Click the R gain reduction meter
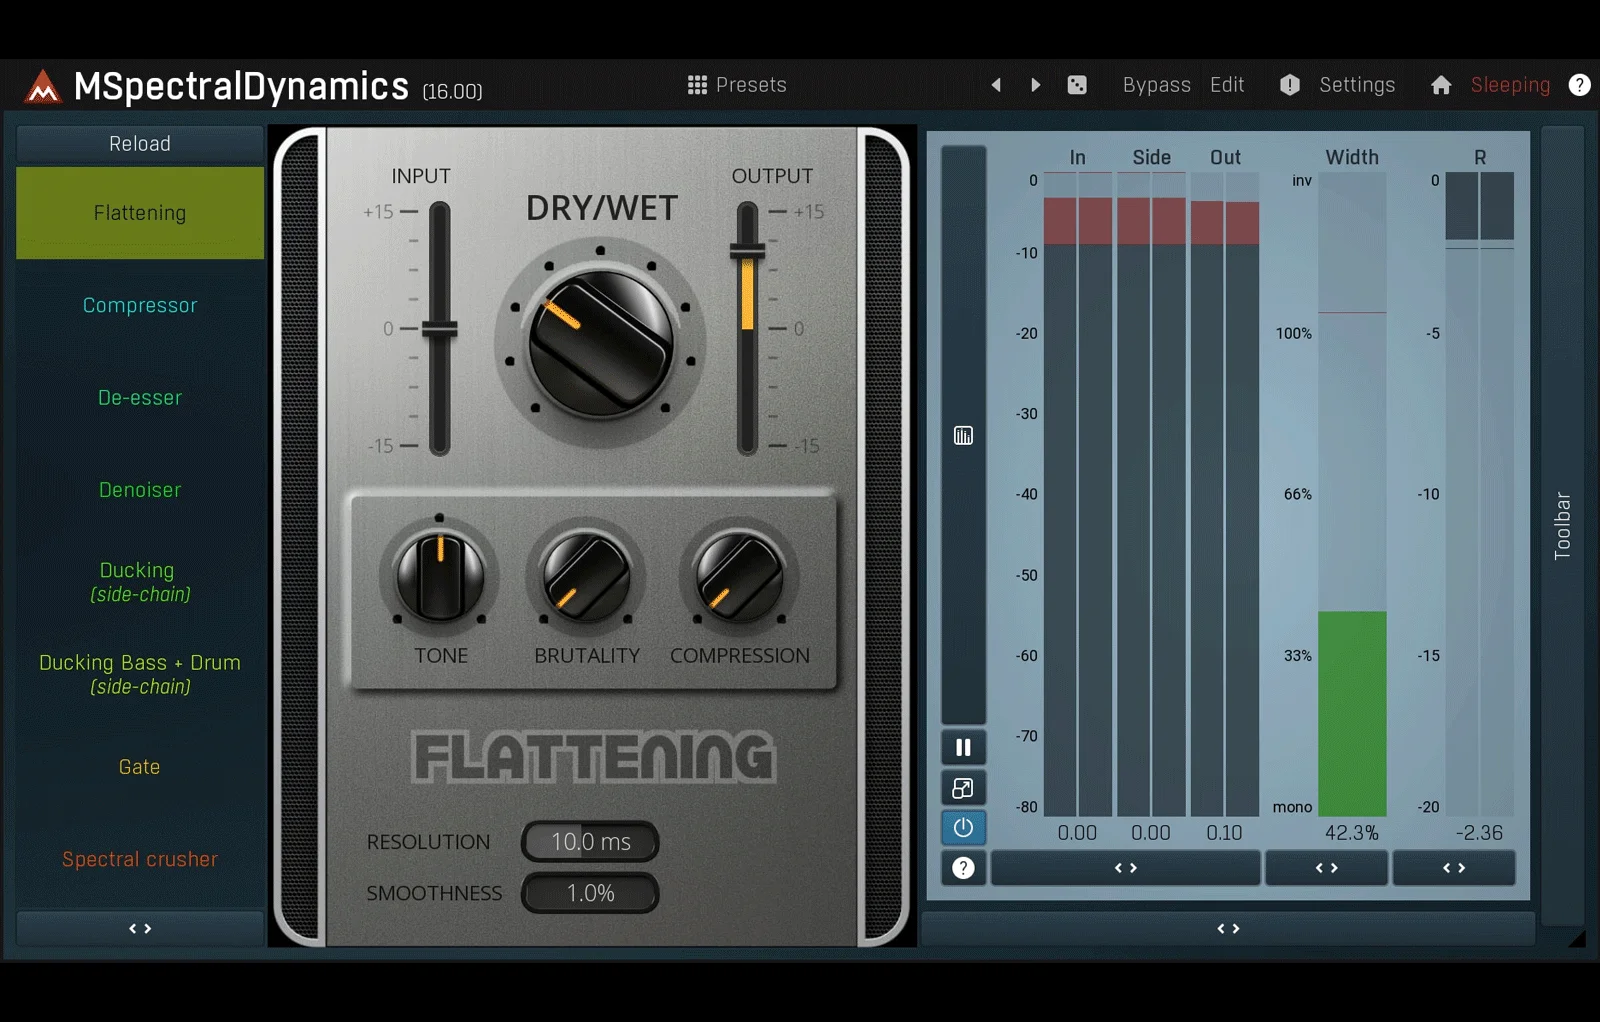Screen dimensions: 1600x1022 1480,494
